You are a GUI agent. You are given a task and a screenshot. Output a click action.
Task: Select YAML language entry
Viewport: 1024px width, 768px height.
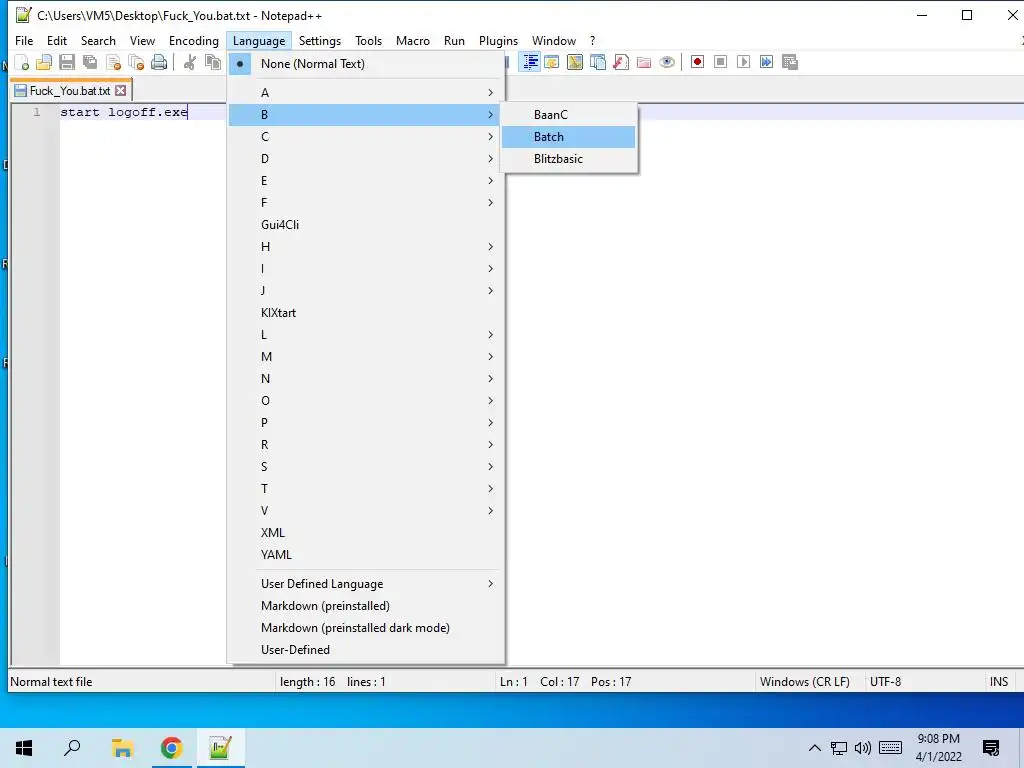click(366, 555)
